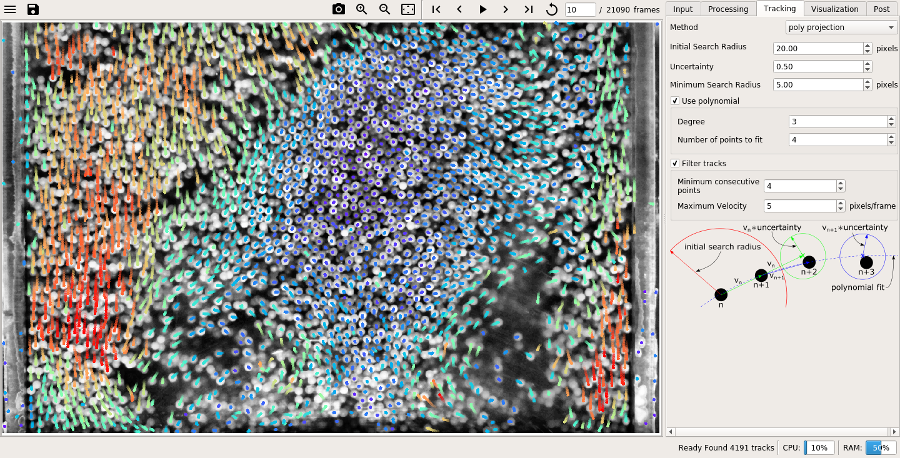The image size is (900, 458).
Task: Zoom in on the image view
Action: click(362, 9)
